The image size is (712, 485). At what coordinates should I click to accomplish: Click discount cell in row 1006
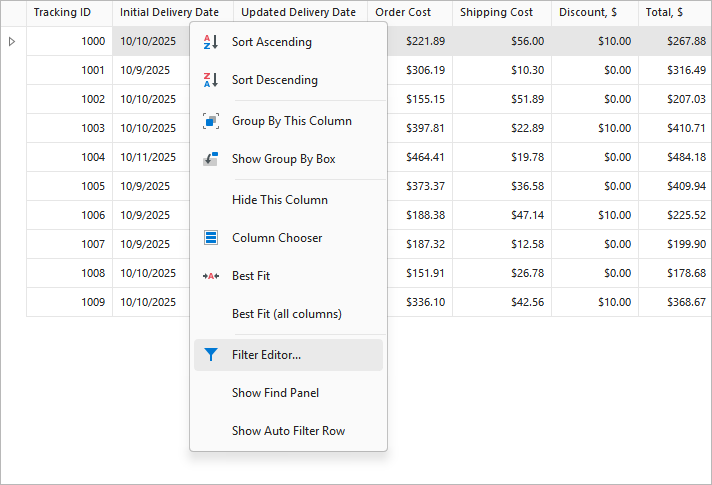[595, 215]
